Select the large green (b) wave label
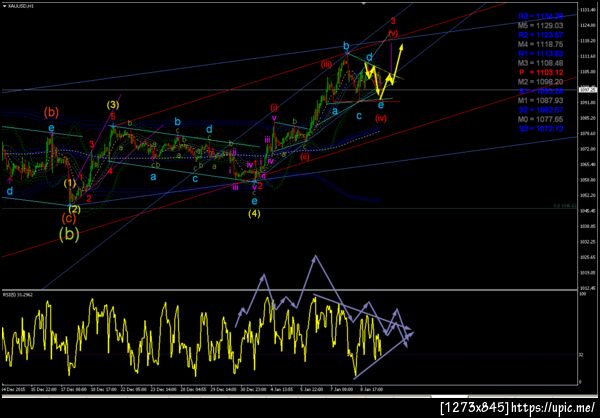Viewport: 600px width, 418px height. (69, 235)
